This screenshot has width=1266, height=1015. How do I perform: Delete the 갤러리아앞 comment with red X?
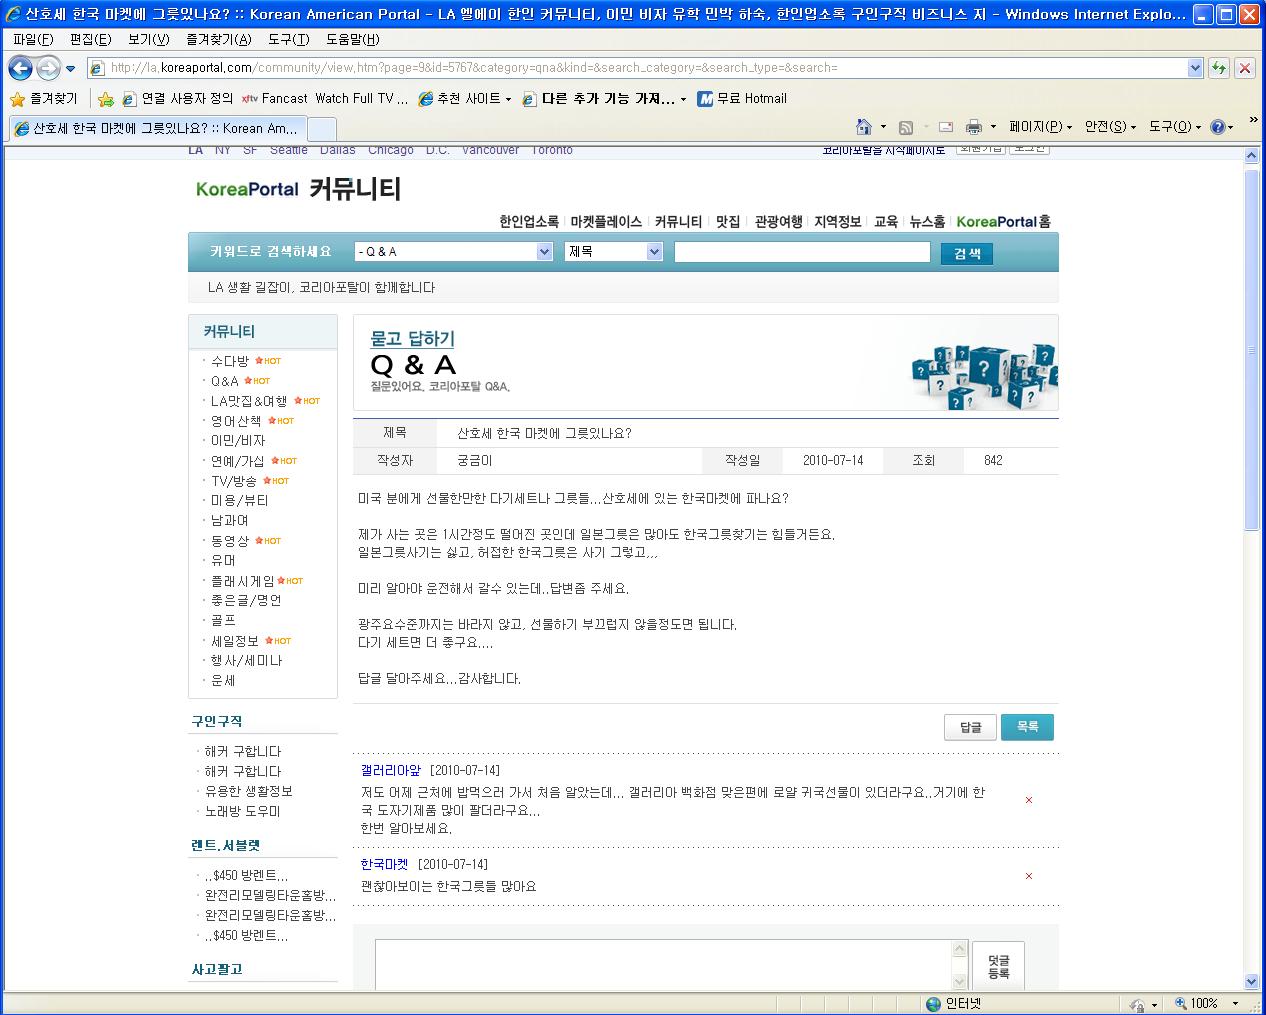tap(1029, 800)
